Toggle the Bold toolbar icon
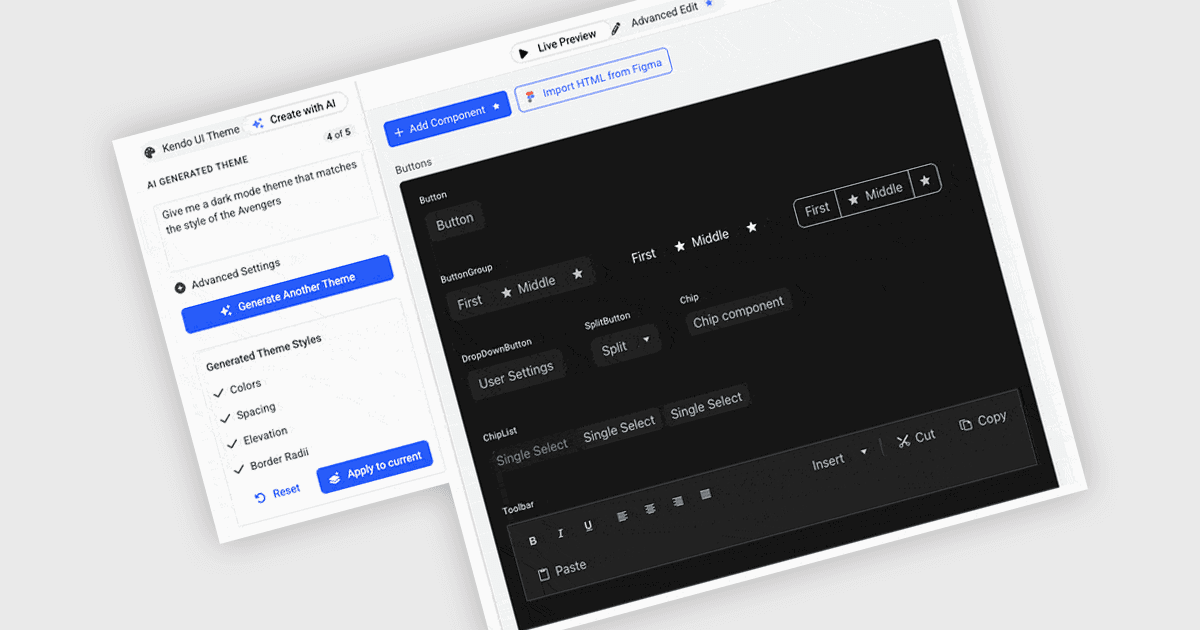 [x=532, y=541]
